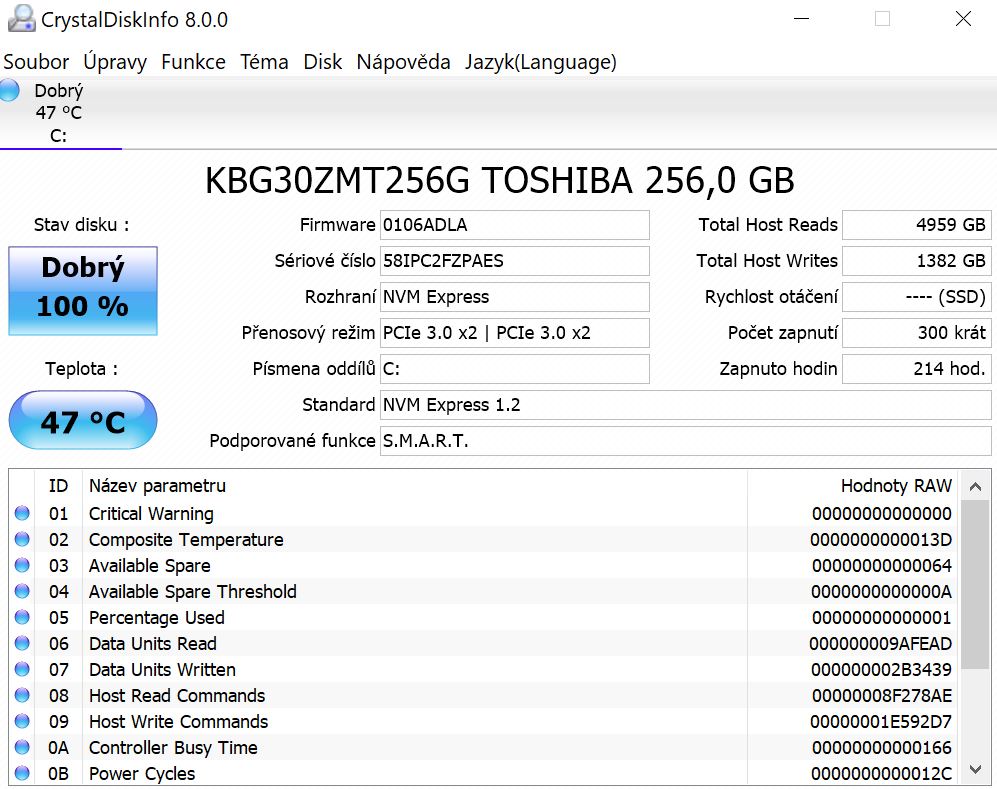997x789 pixels.
Task: Click the status orb for Controller Busy Time
Action: point(22,748)
